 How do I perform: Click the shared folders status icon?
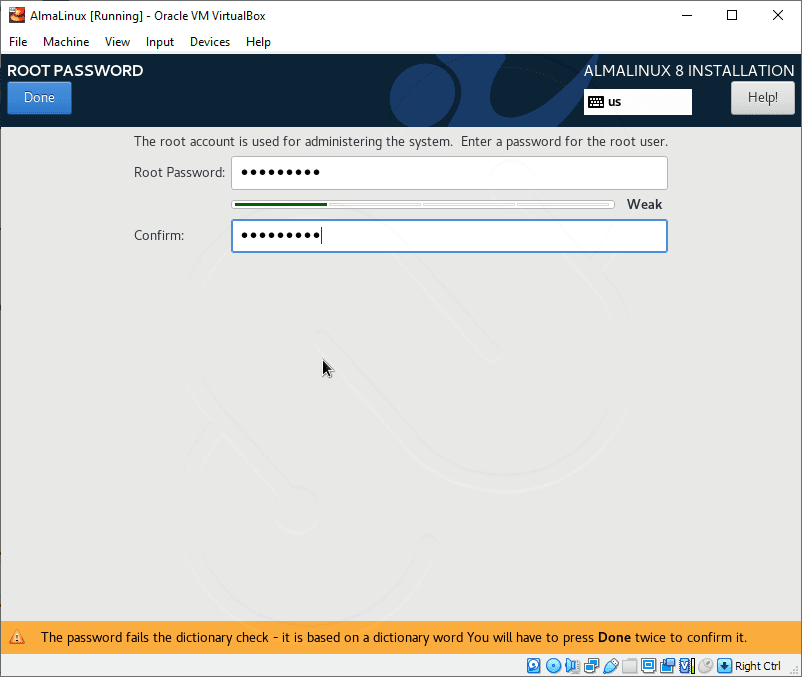630,665
